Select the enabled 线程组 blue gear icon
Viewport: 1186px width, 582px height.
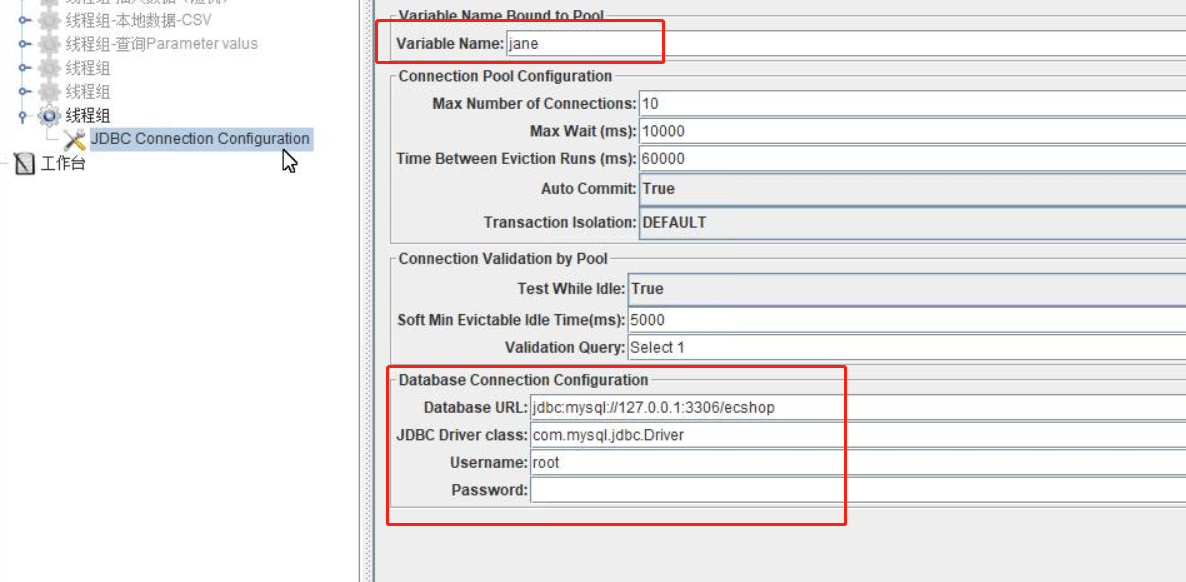coord(49,116)
